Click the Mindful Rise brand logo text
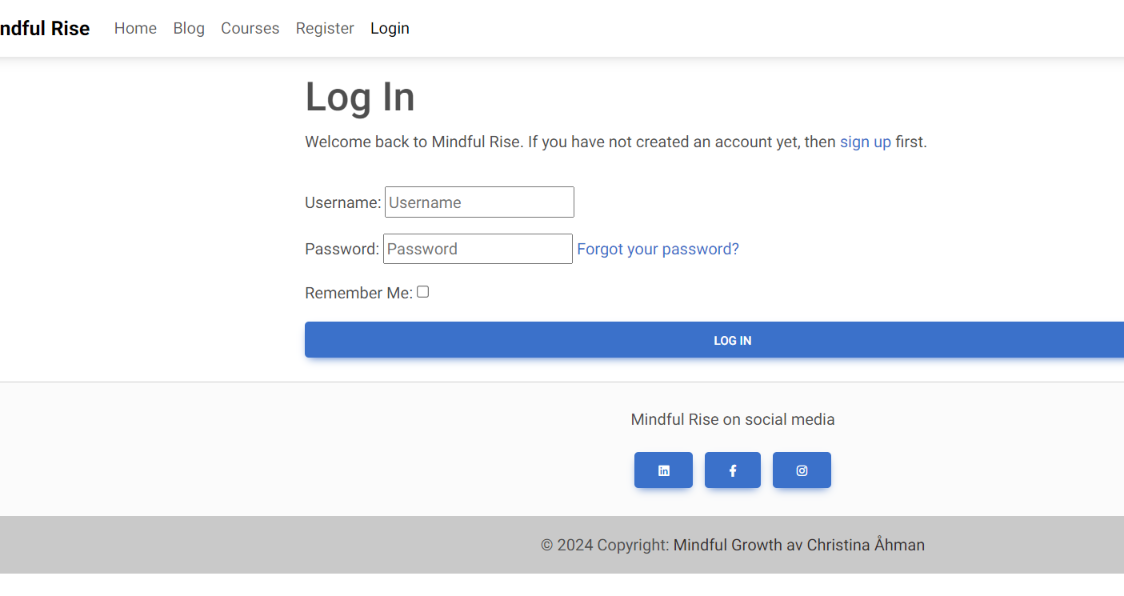This screenshot has width=1124, height=596. pos(44,28)
